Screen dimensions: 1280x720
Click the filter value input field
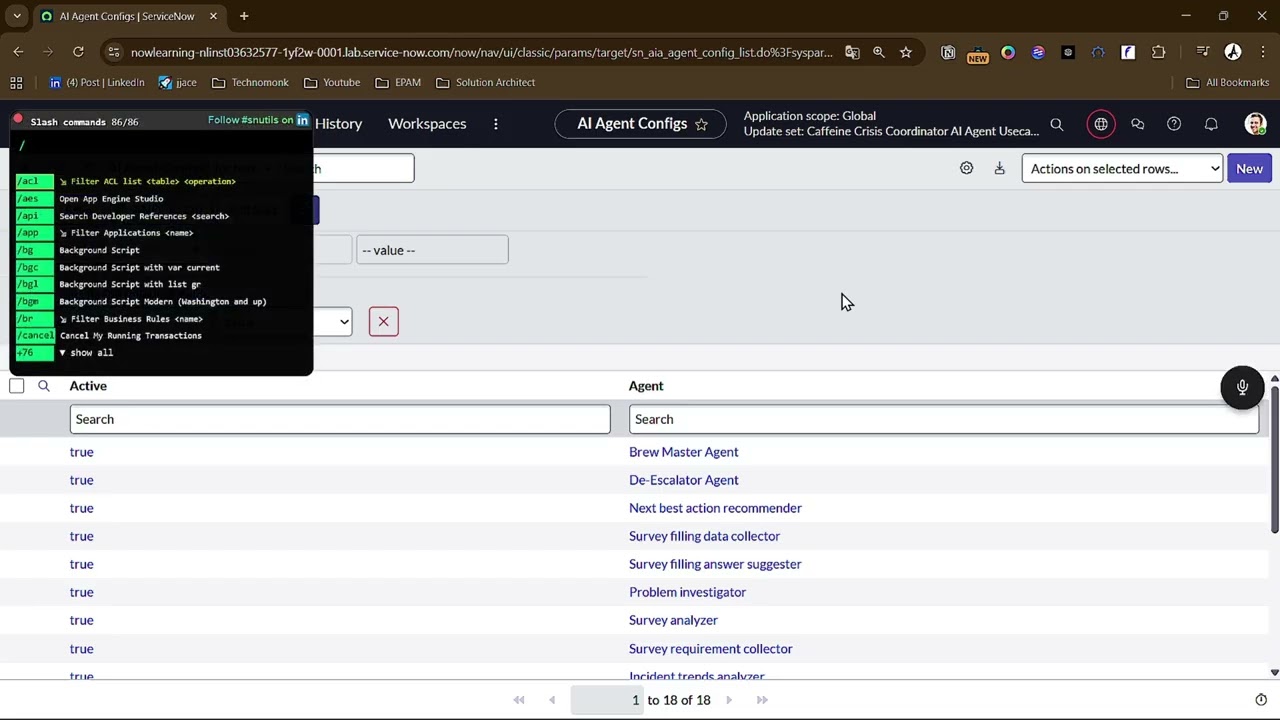[x=432, y=250]
